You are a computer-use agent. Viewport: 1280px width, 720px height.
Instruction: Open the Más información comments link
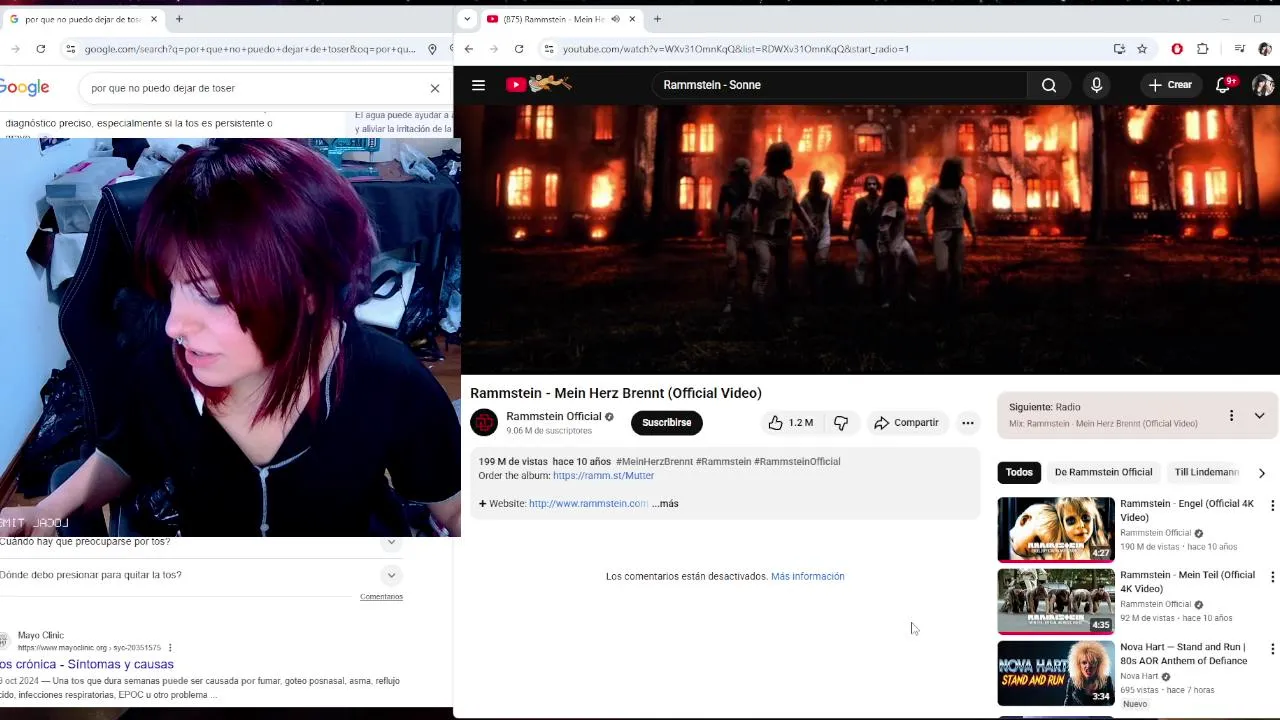pos(807,577)
